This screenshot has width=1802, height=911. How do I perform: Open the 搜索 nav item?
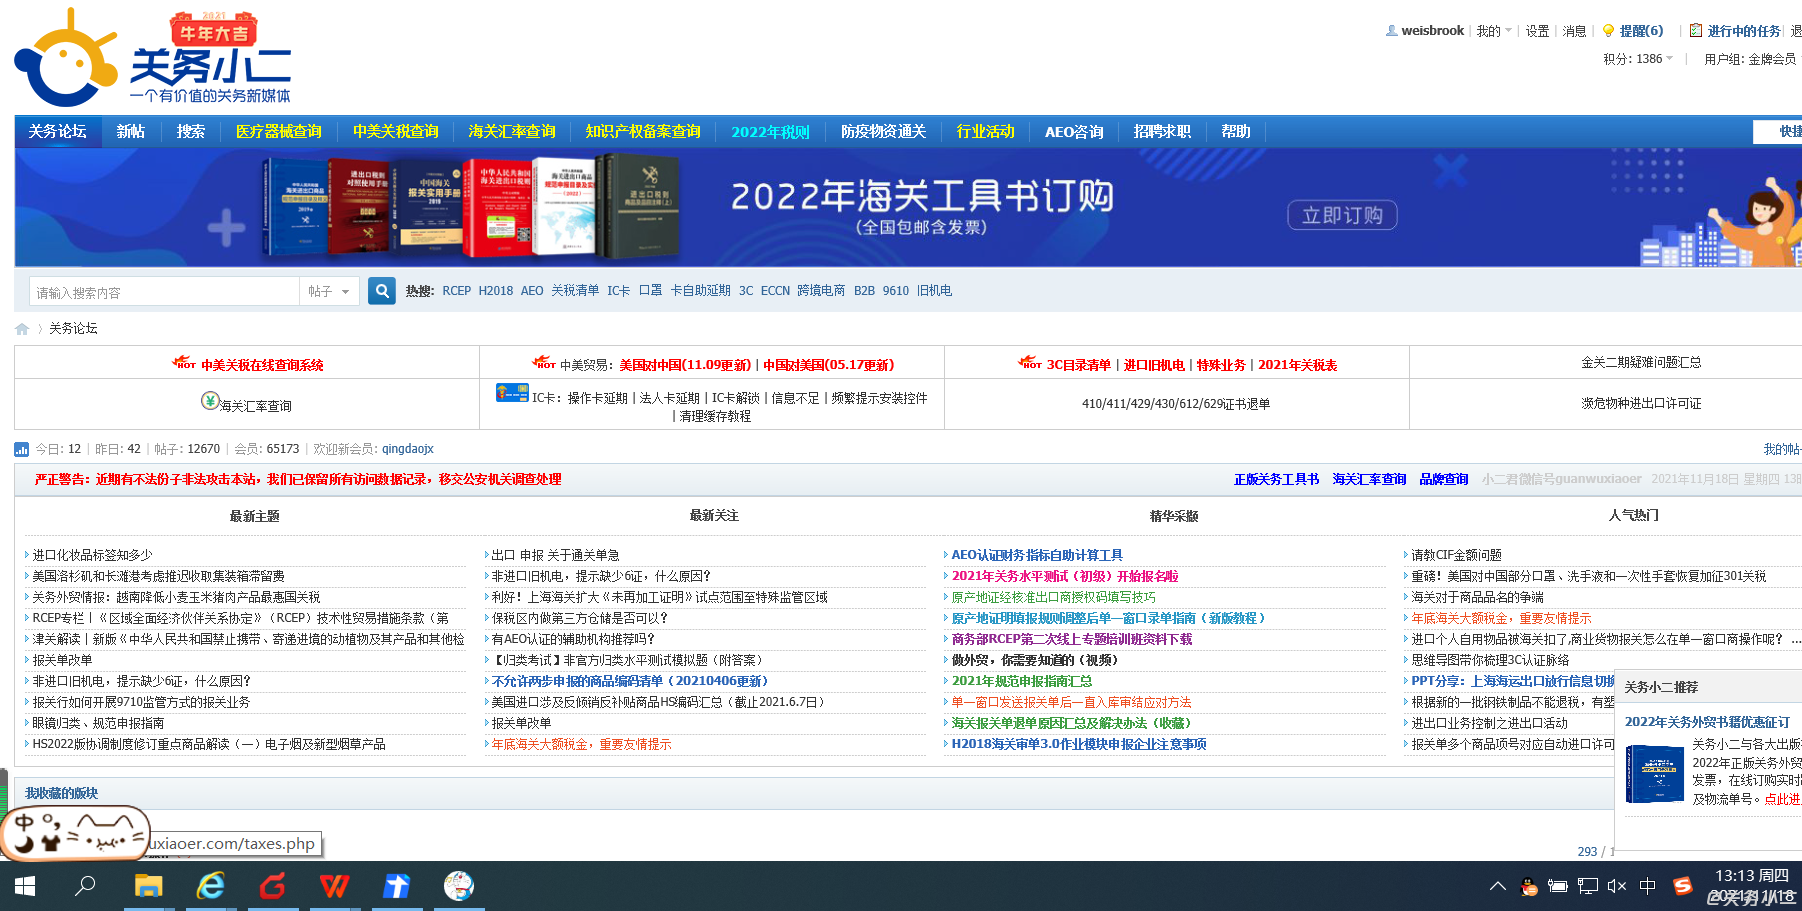[x=191, y=132]
